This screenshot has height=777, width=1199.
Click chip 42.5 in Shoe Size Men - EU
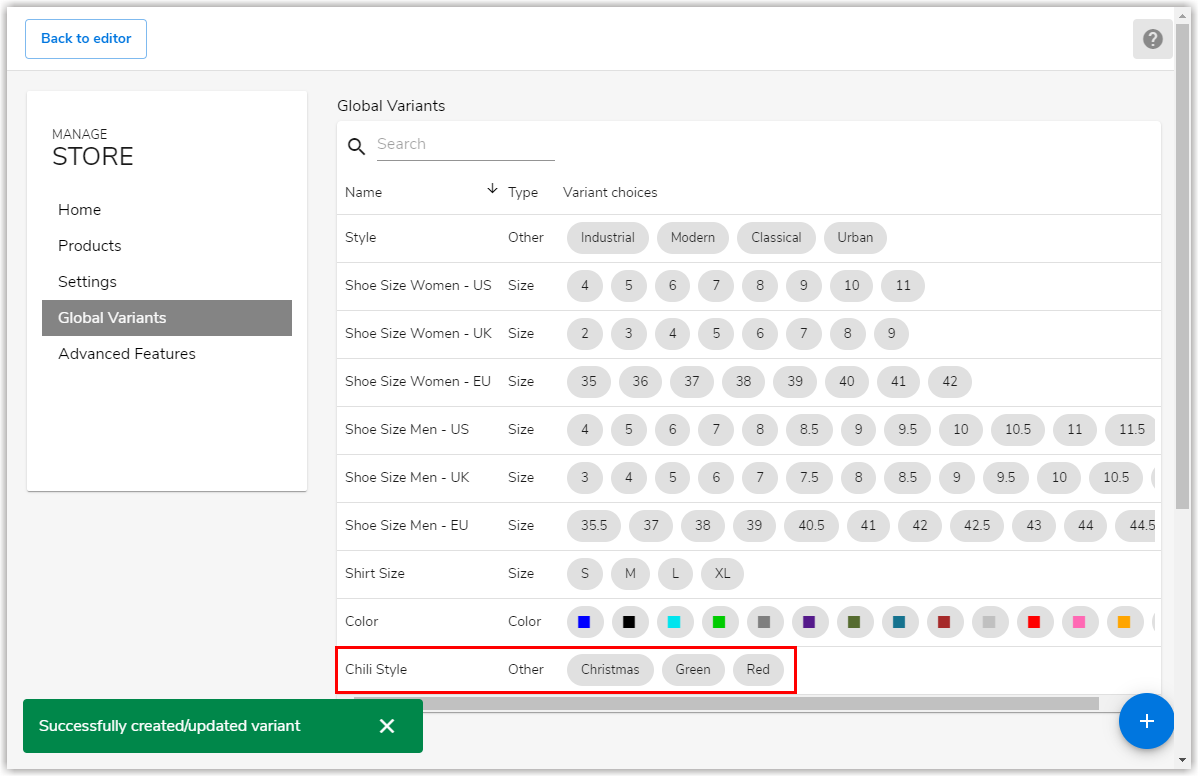coord(976,526)
